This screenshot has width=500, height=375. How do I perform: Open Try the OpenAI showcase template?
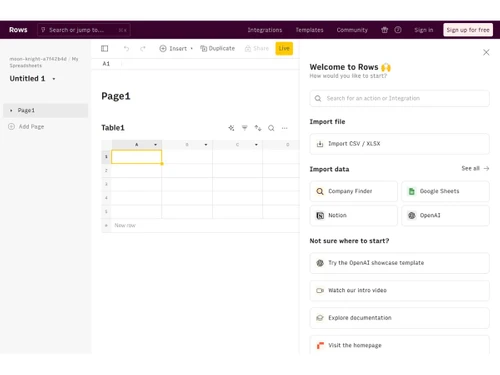pyautogui.click(x=399, y=263)
